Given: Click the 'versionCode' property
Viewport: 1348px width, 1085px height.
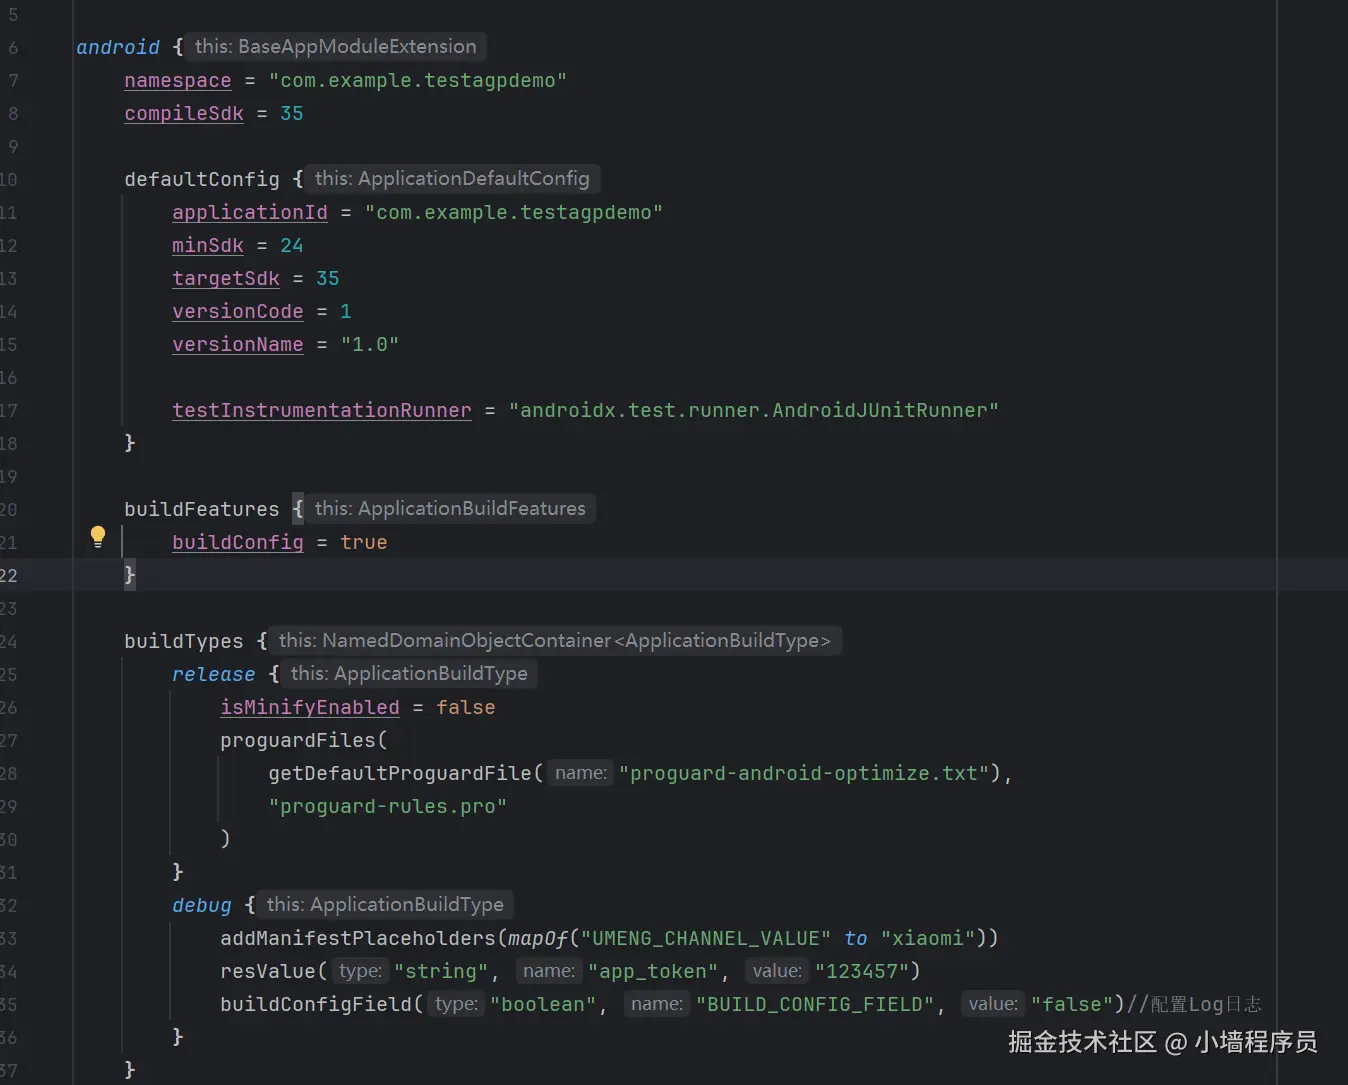Looking at the screenshot, I should [x=238, y=311].
